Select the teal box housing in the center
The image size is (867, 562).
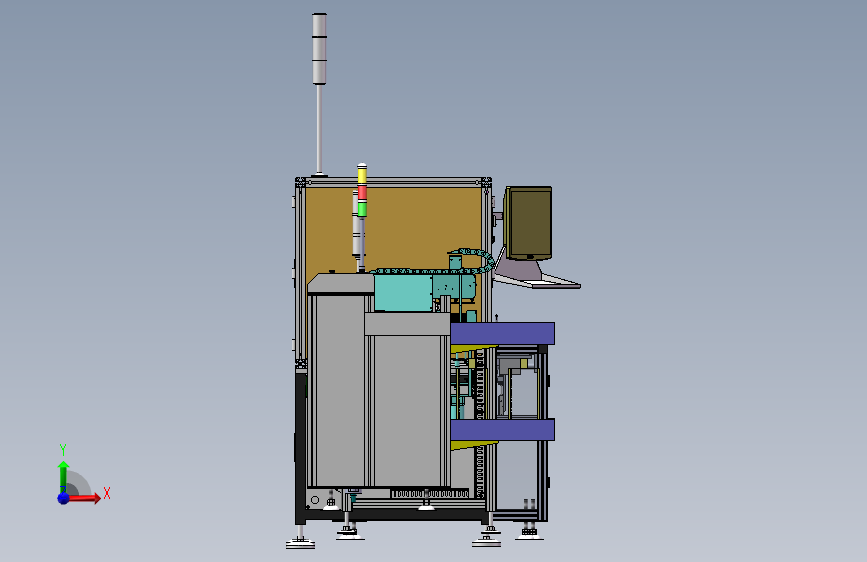pos(403,293)
